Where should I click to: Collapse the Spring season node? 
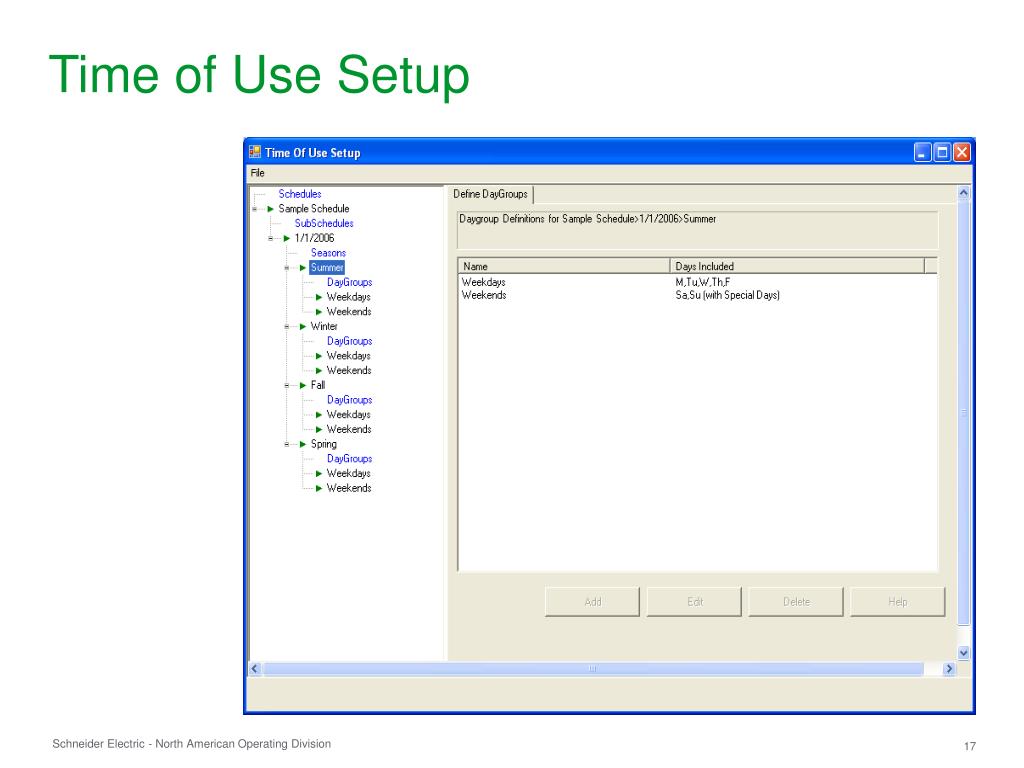287,444
